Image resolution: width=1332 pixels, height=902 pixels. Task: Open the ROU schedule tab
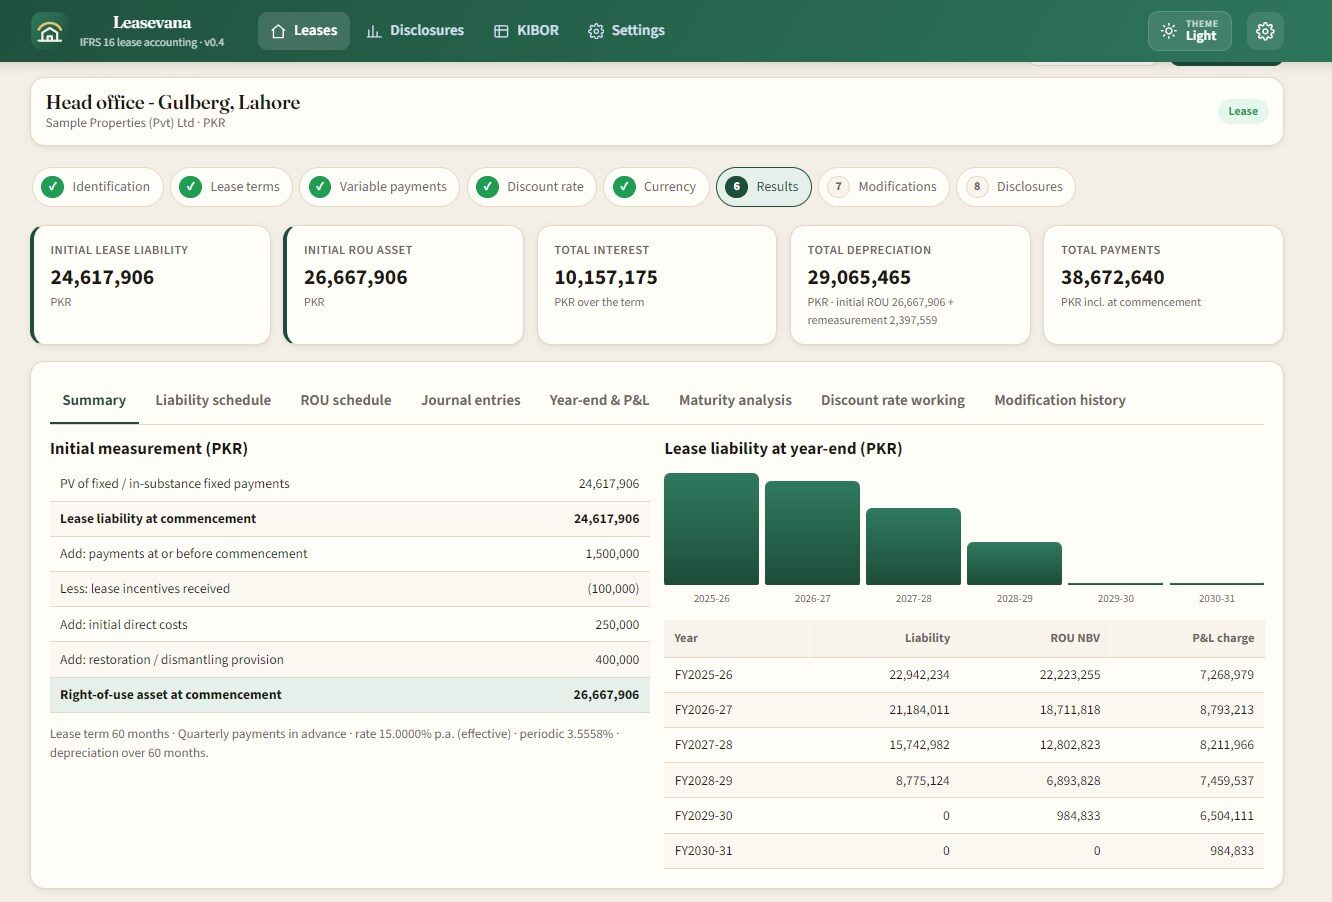pos(346,400)
